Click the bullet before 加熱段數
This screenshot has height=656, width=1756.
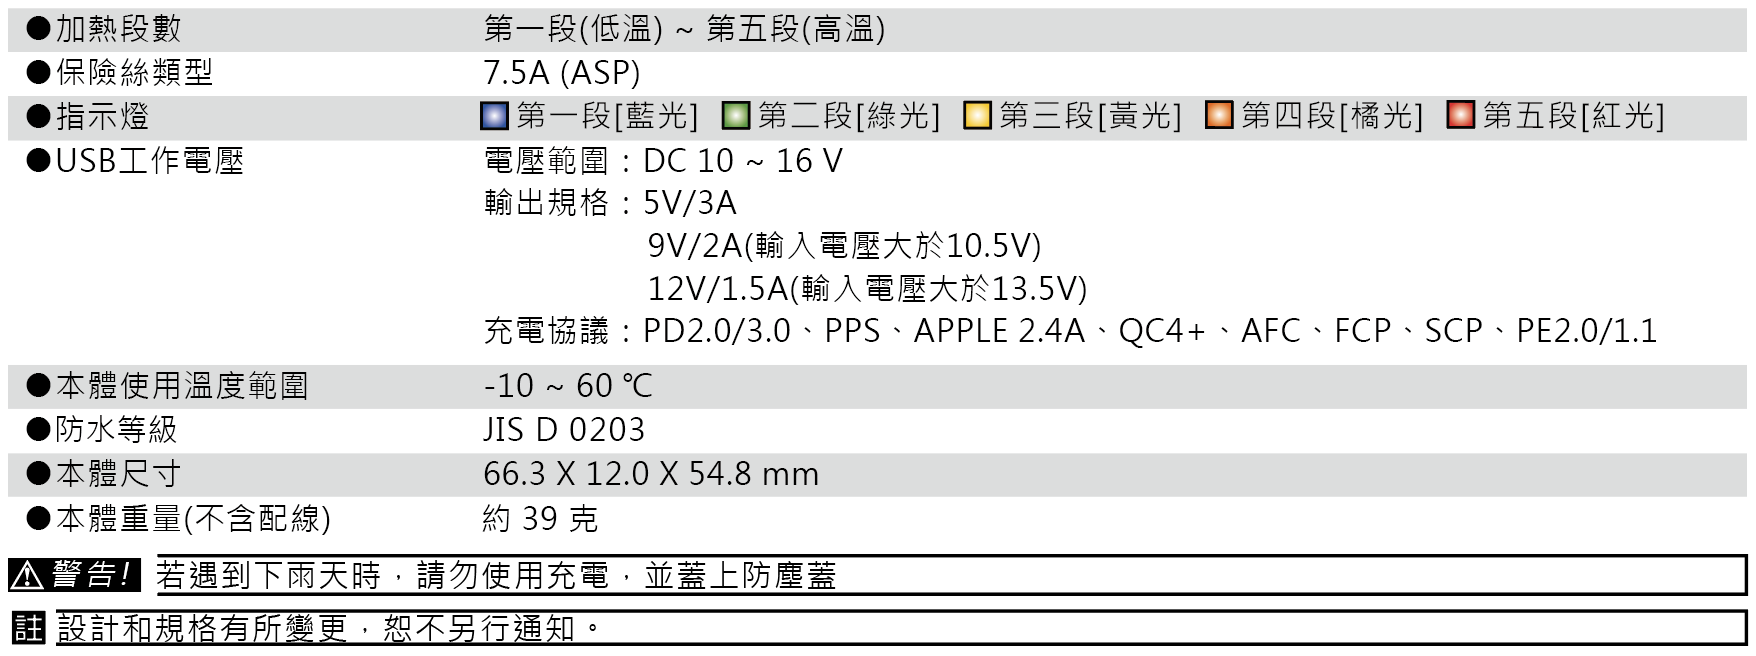click(x=39, y=29)
